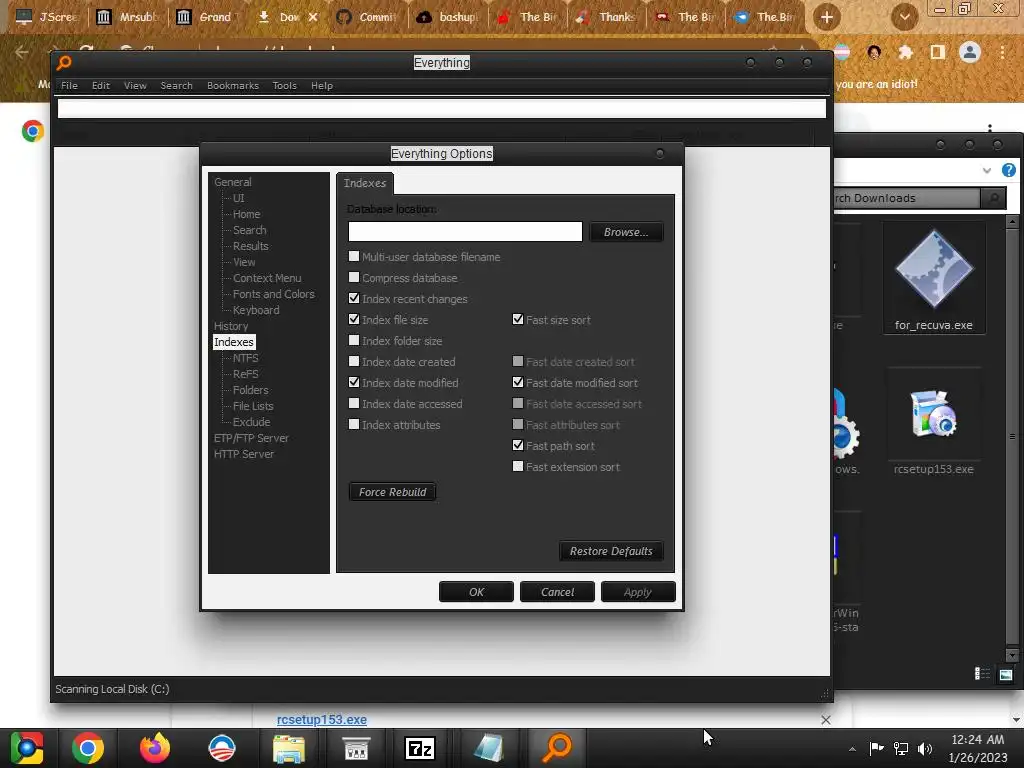Check Index date accessed
Viewport: 1024px width, 768px height.
point(354,404)
